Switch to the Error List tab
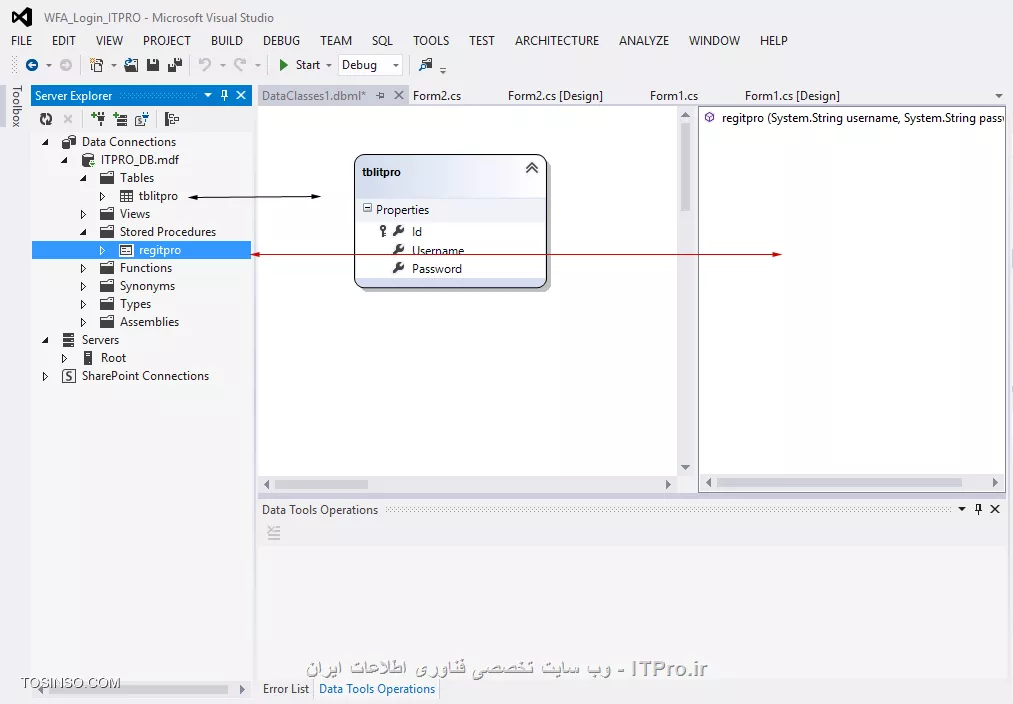This screenshot has height=704, width=1013. (x=286, y=688)
